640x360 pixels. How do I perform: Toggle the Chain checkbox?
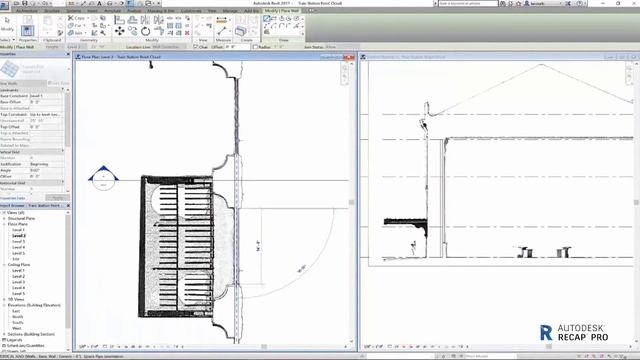coord(196,47)
